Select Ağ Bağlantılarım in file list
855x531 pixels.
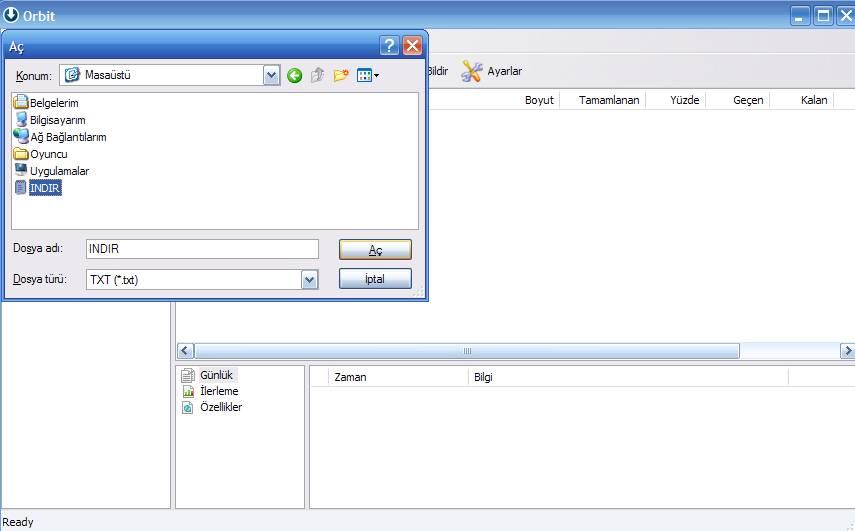click(68, 137)
